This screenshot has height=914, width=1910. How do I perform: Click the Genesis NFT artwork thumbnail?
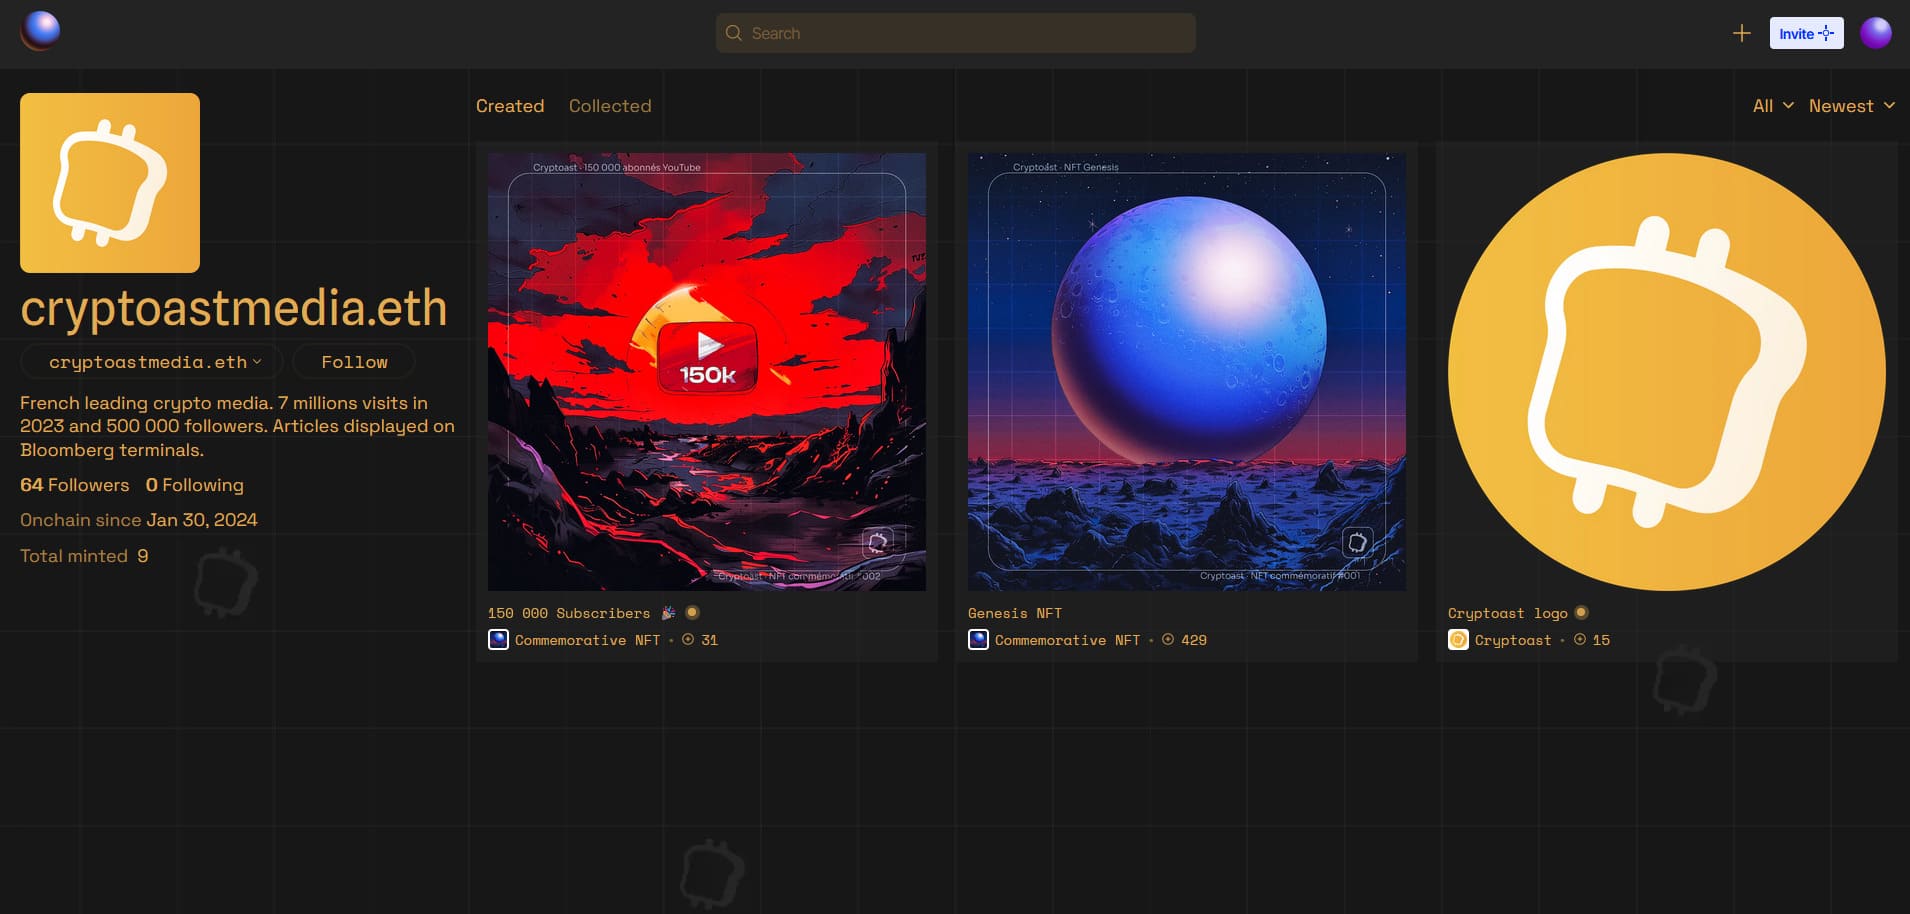click(x=1186, y=370)
